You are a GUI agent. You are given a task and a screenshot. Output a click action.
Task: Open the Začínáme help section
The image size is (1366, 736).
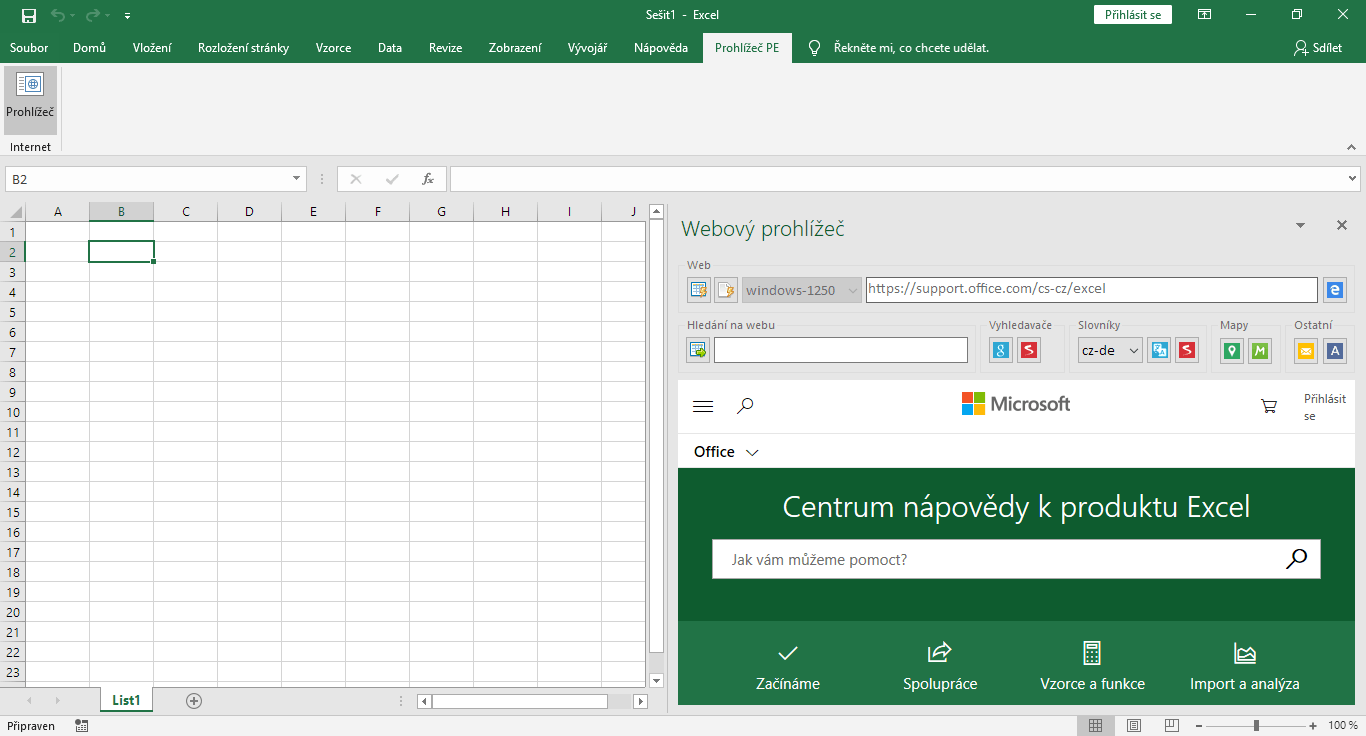(788, 668)
